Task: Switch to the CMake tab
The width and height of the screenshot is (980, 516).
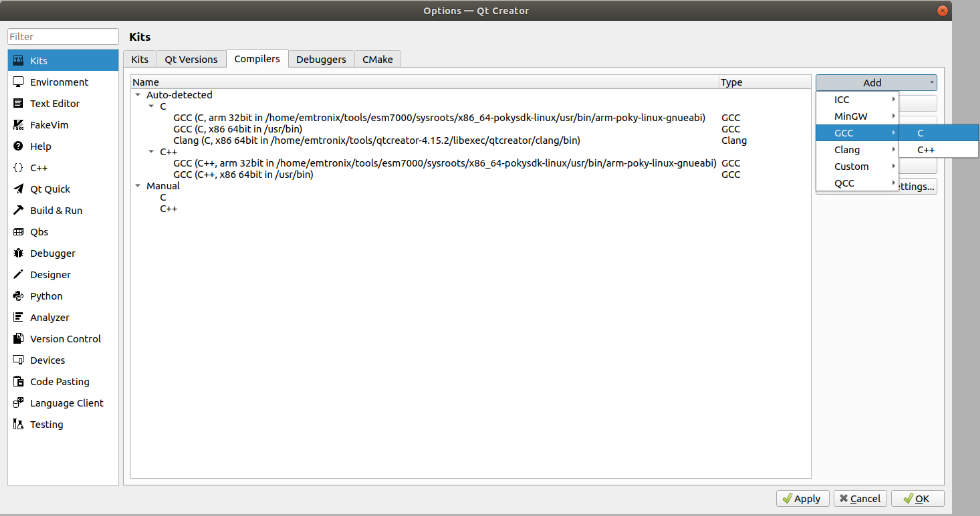Action: [378, 59]
